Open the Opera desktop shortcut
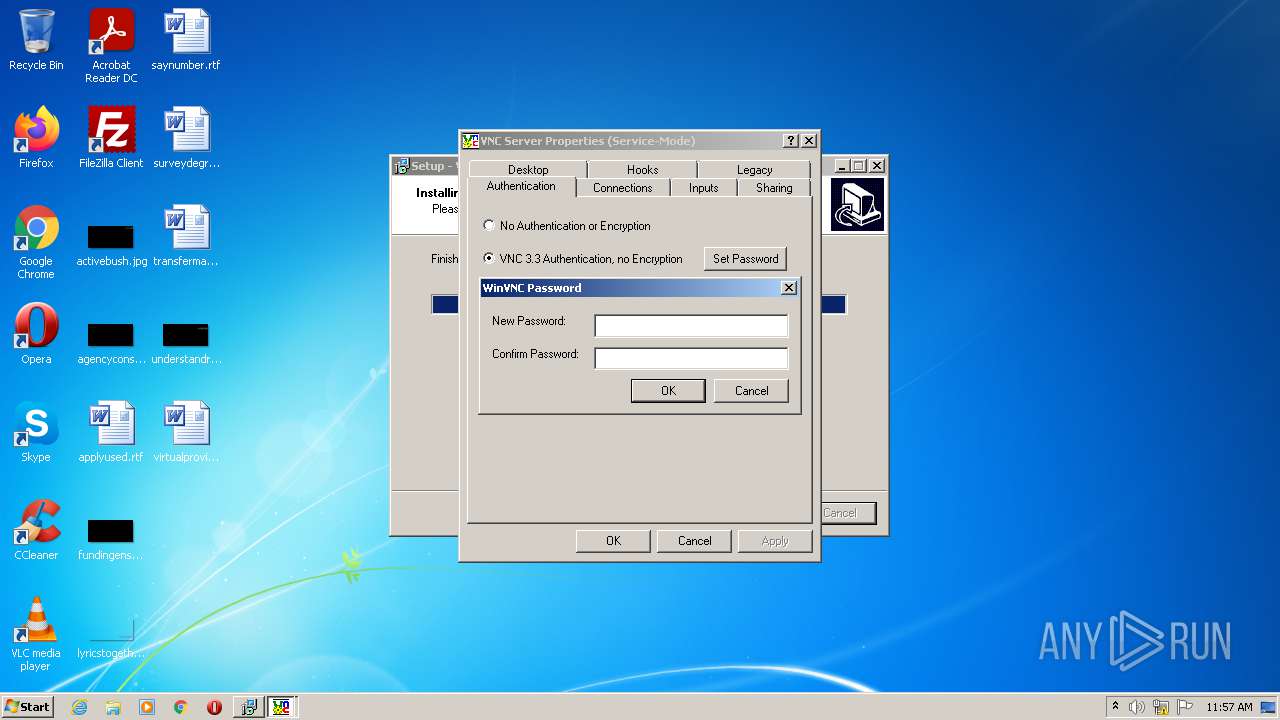This screenshot has height=720, width=1280. coord(36,334)
